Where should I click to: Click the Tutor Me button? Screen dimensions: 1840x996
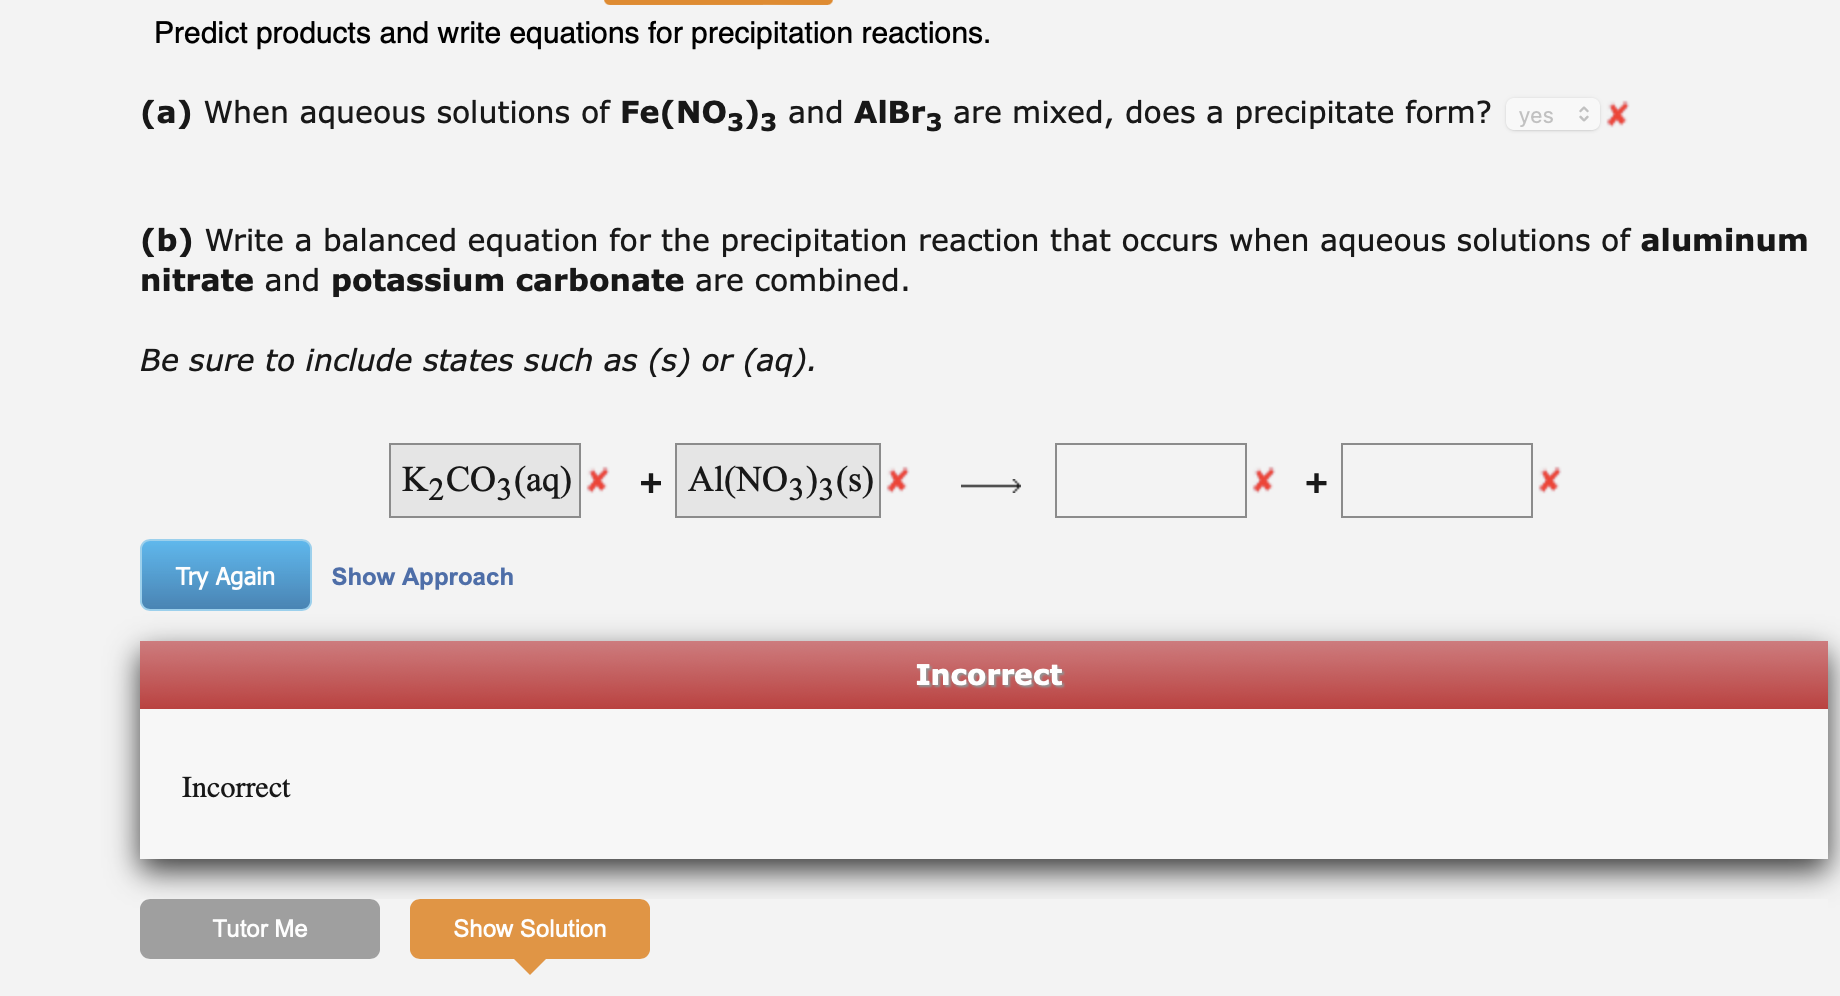259,928
